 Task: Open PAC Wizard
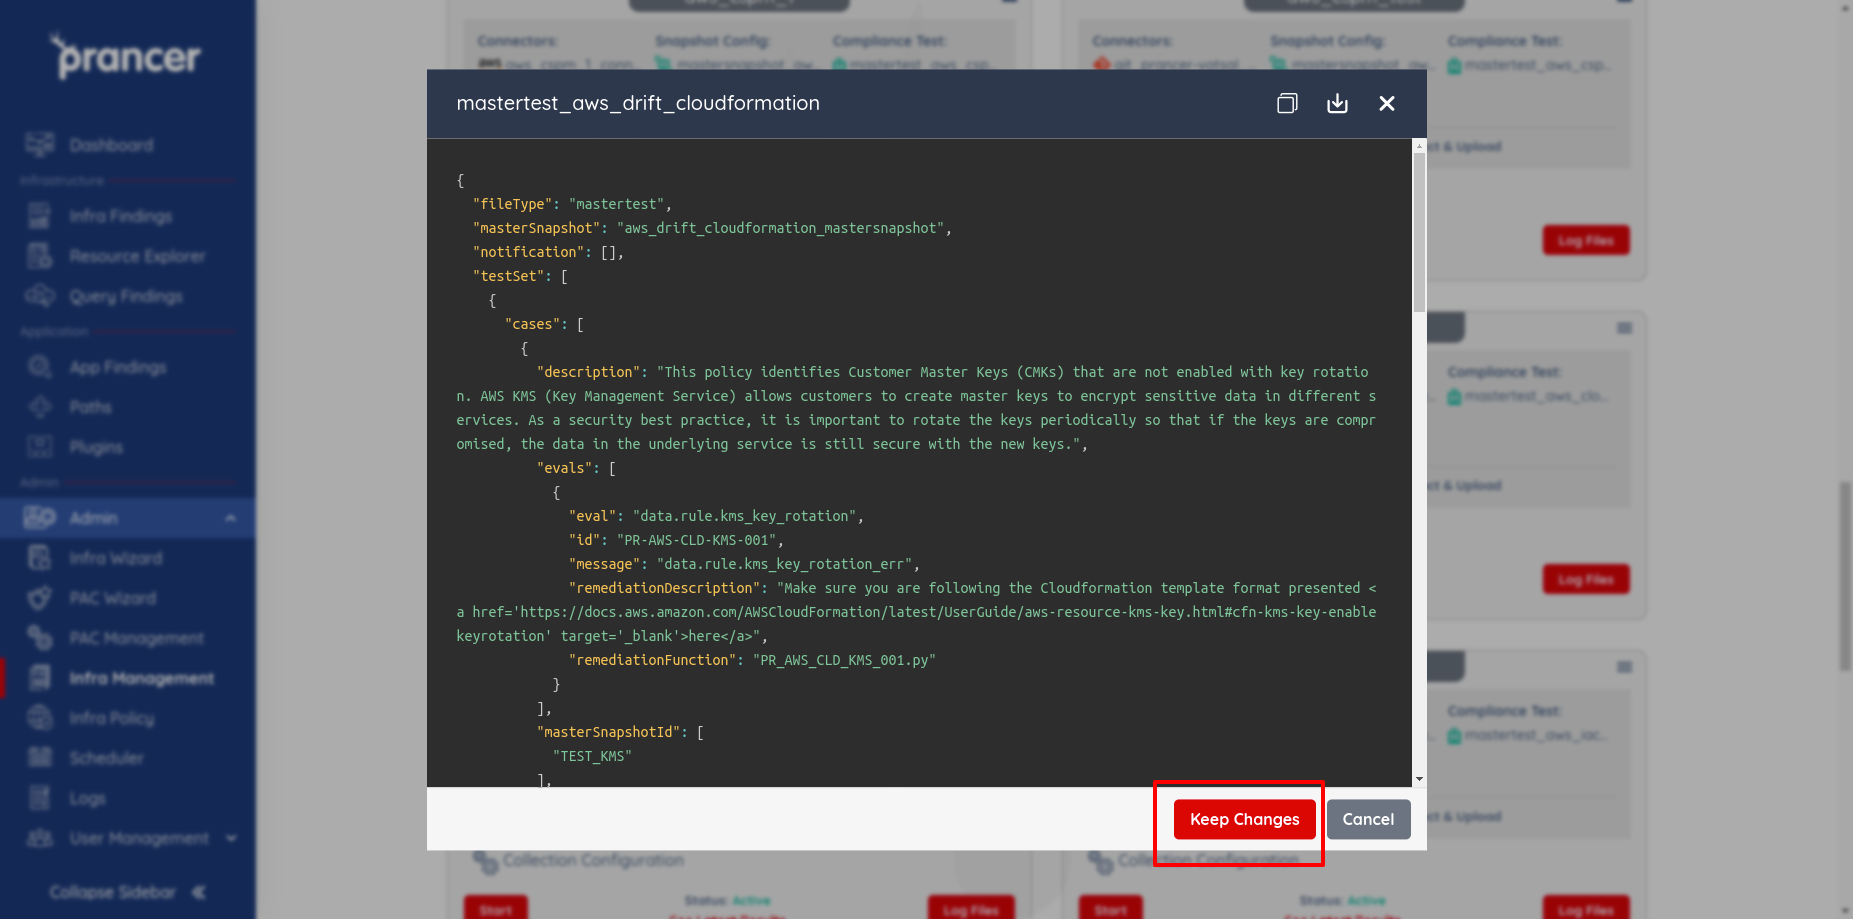(x=112, y=598)
